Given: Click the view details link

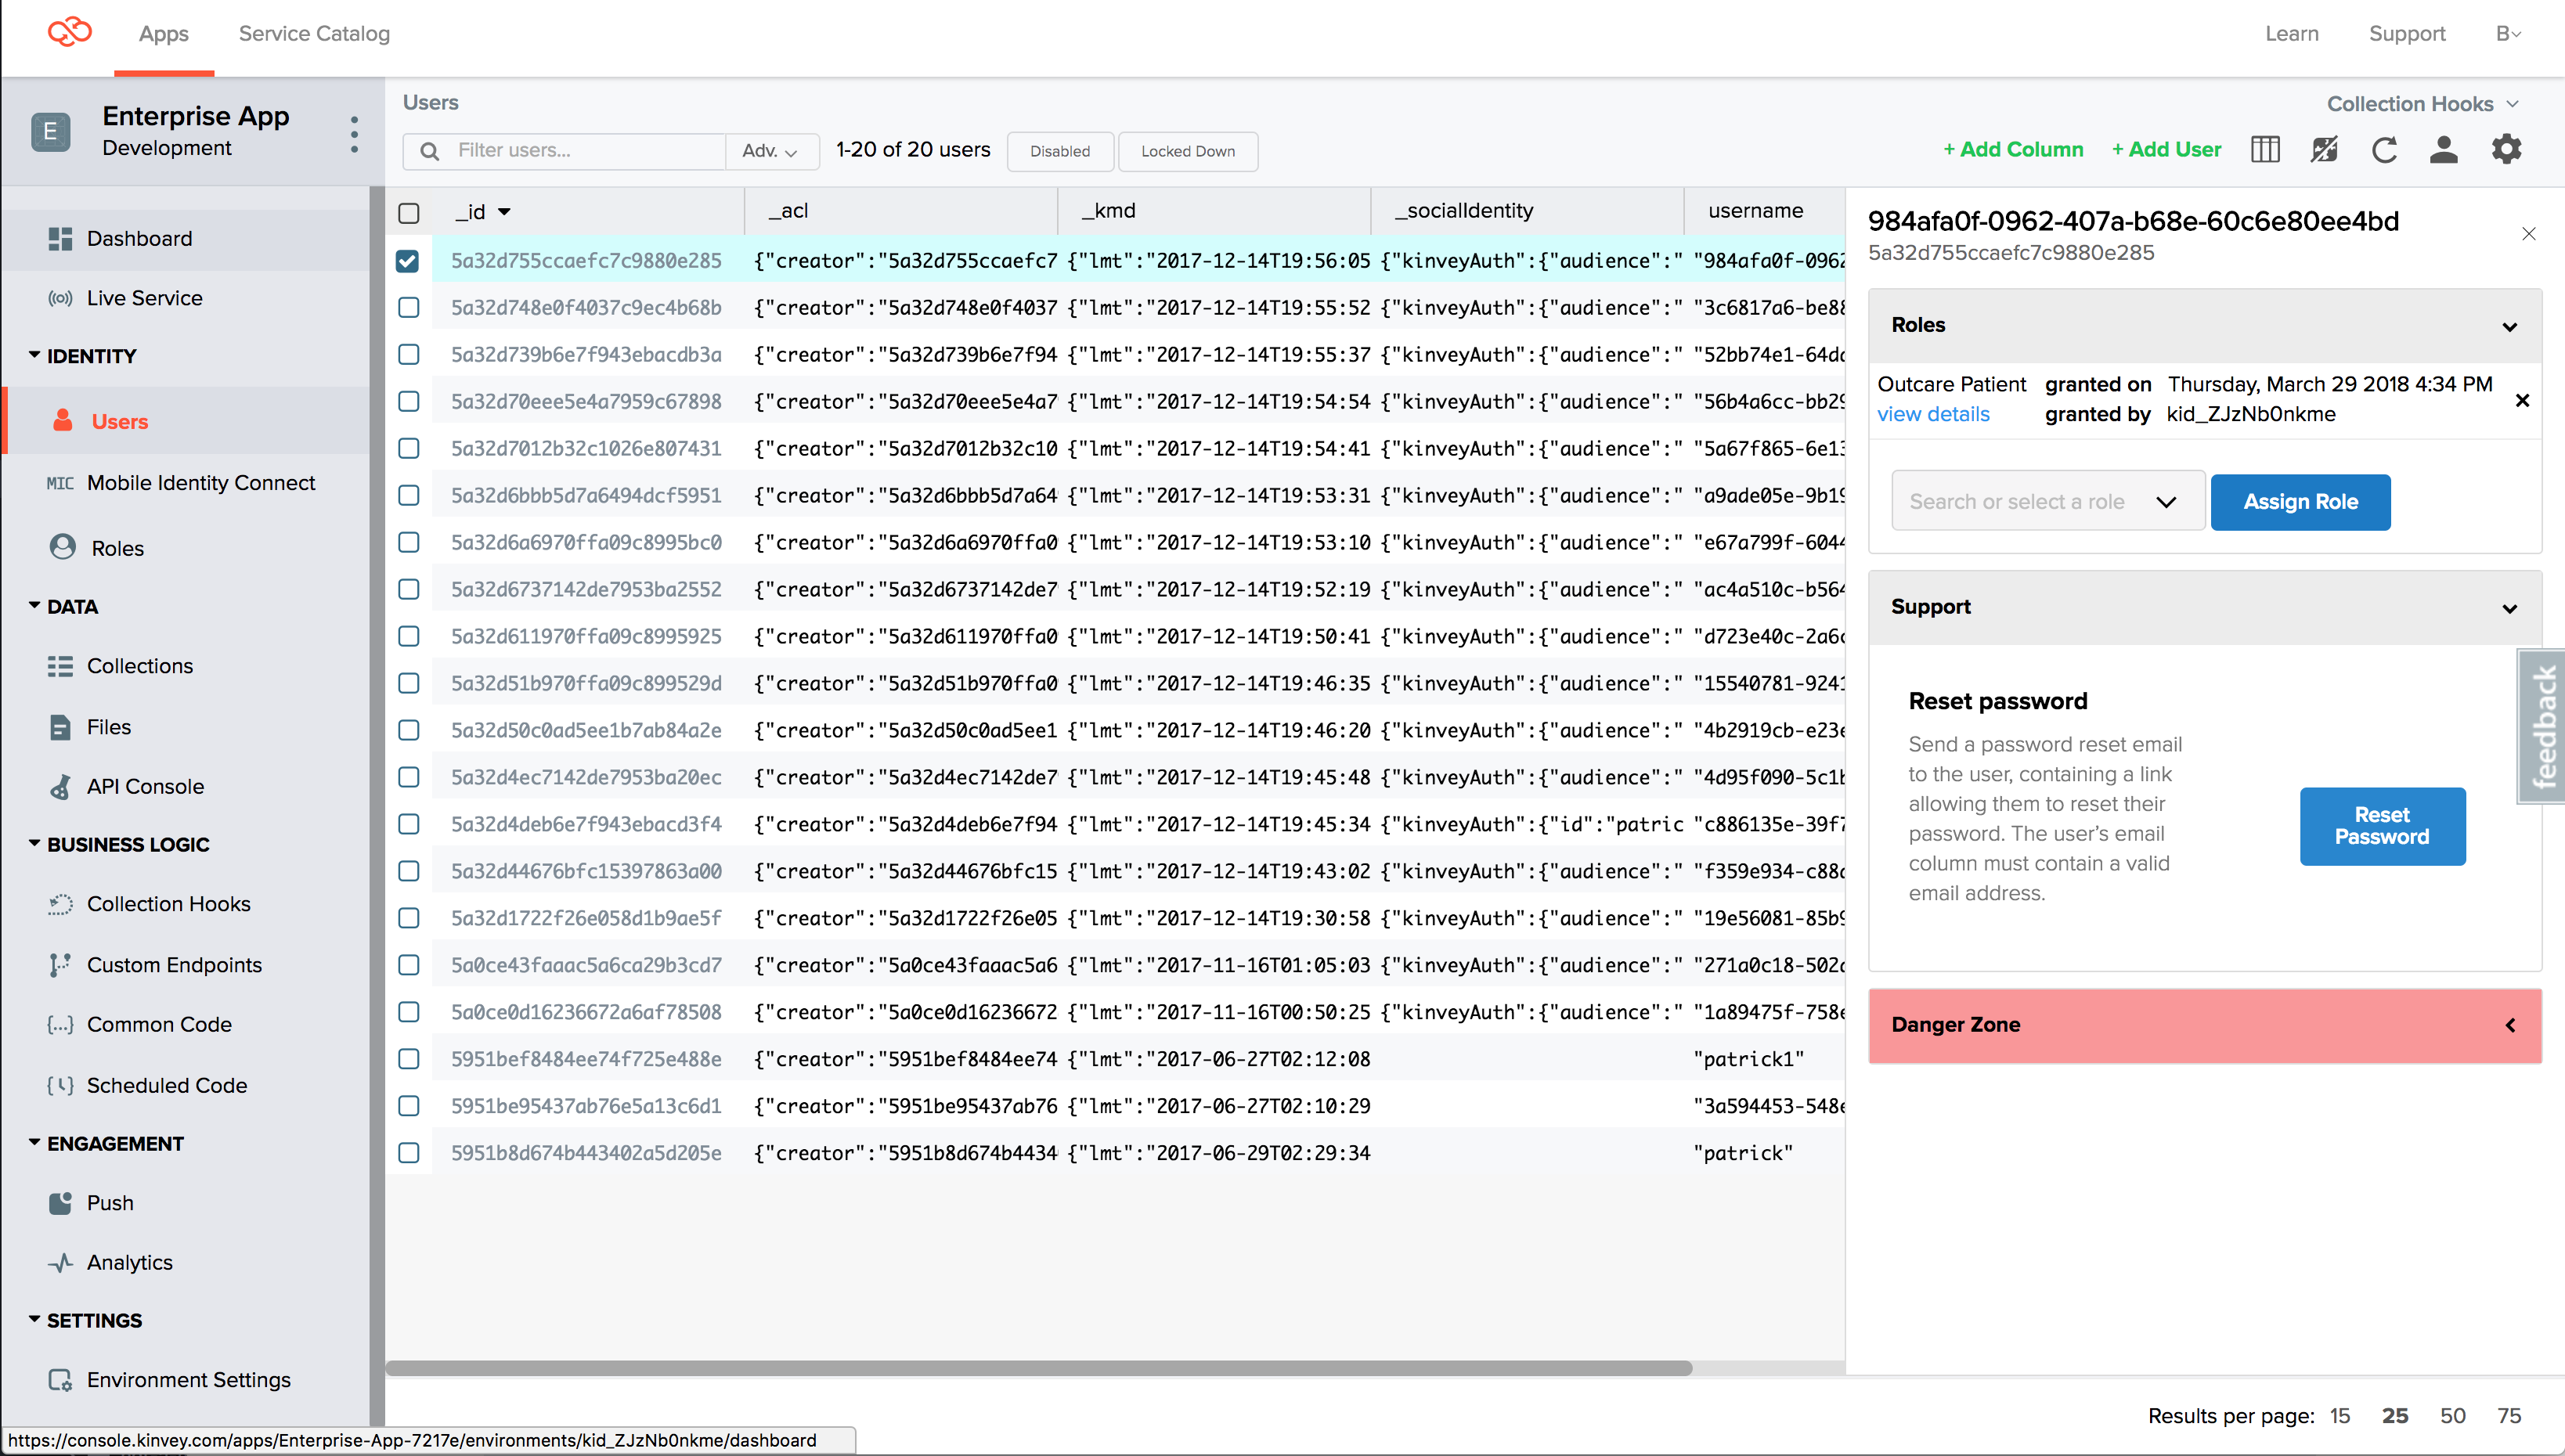Looking at the screenshot, I should [1933, 414].
